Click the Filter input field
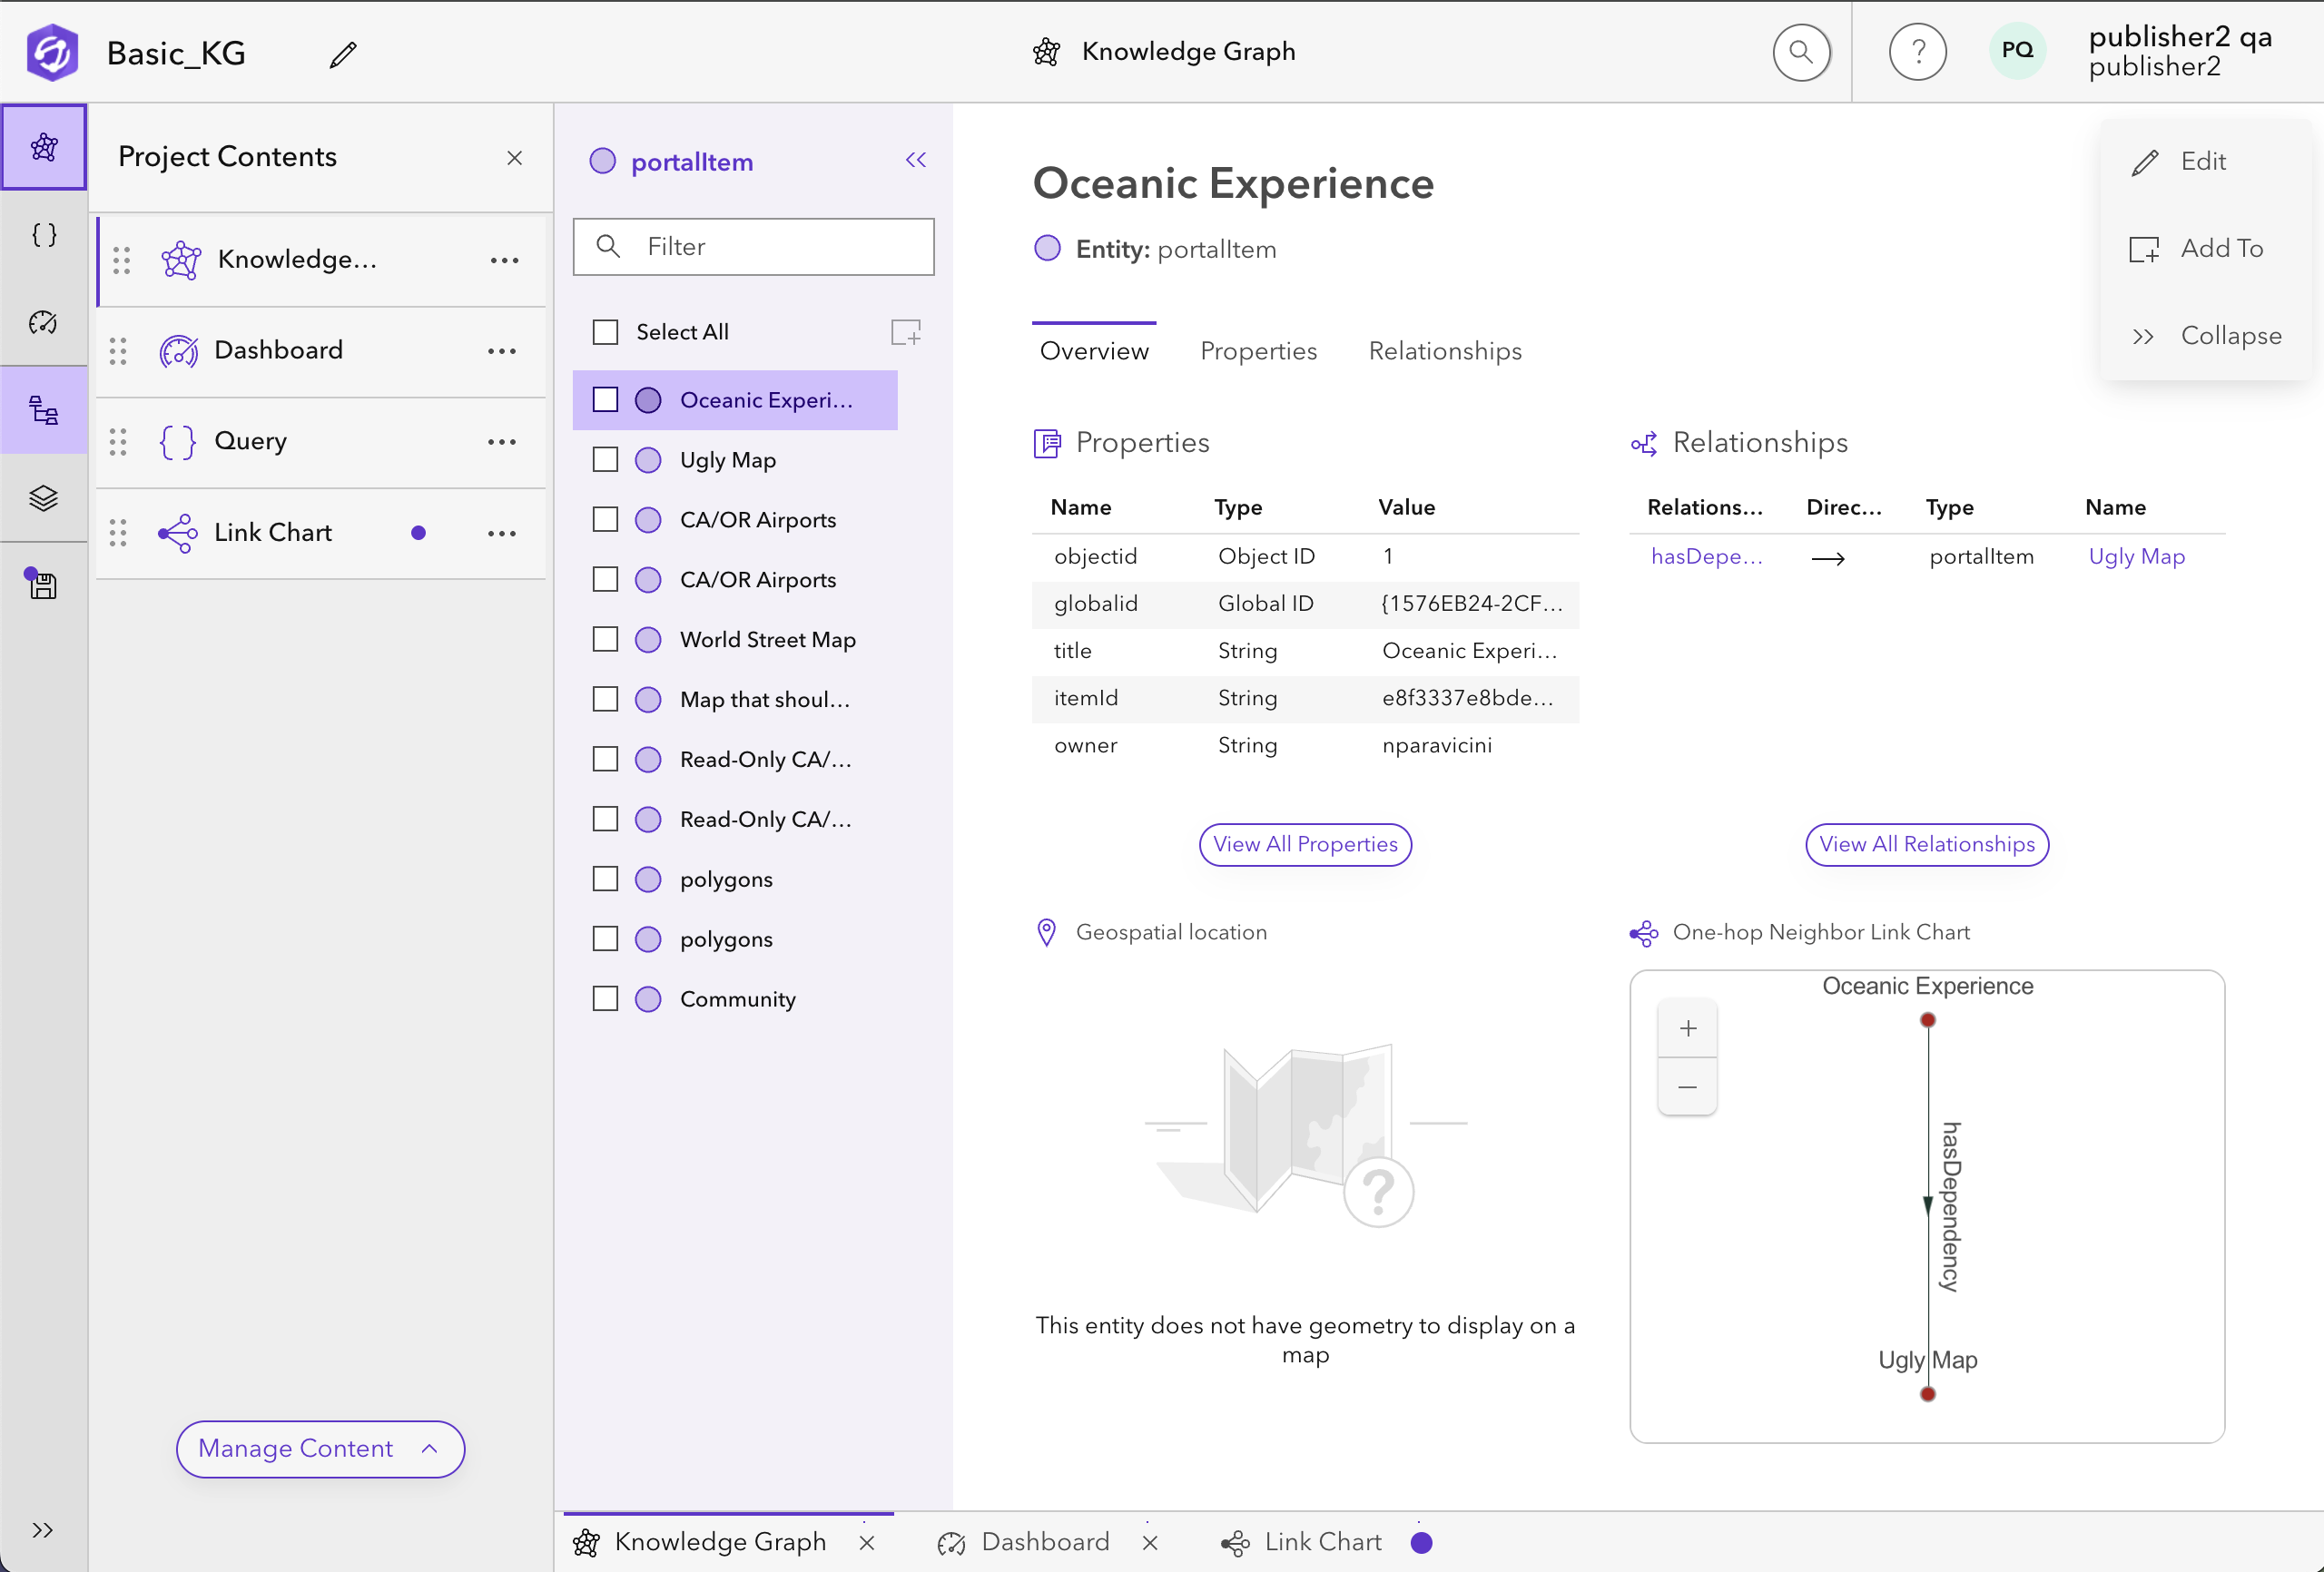The height and width of the screenshot is (1572, 2324). point(753,247)
